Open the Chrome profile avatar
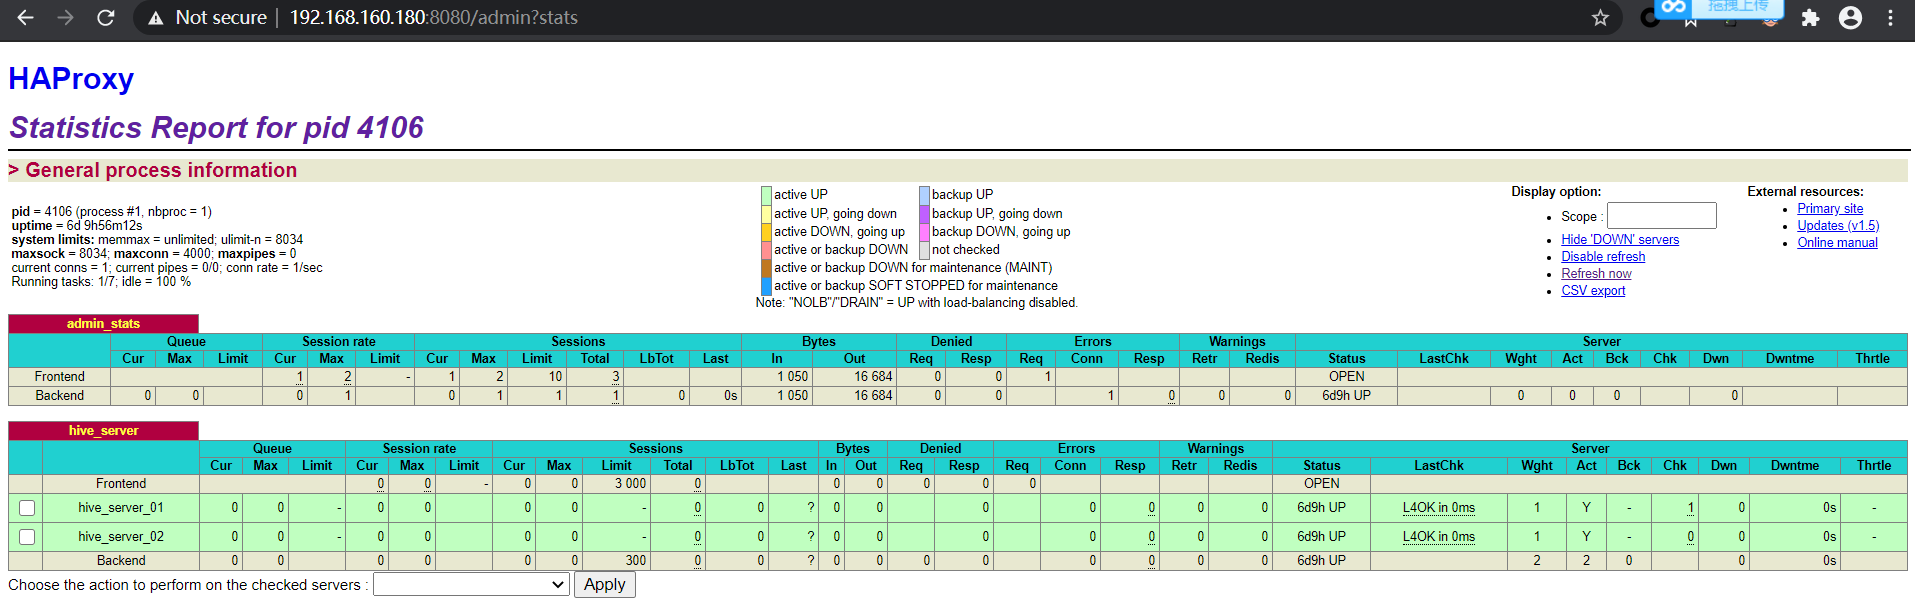This screenshot has height=608, width=1915. click(1851, 18)
